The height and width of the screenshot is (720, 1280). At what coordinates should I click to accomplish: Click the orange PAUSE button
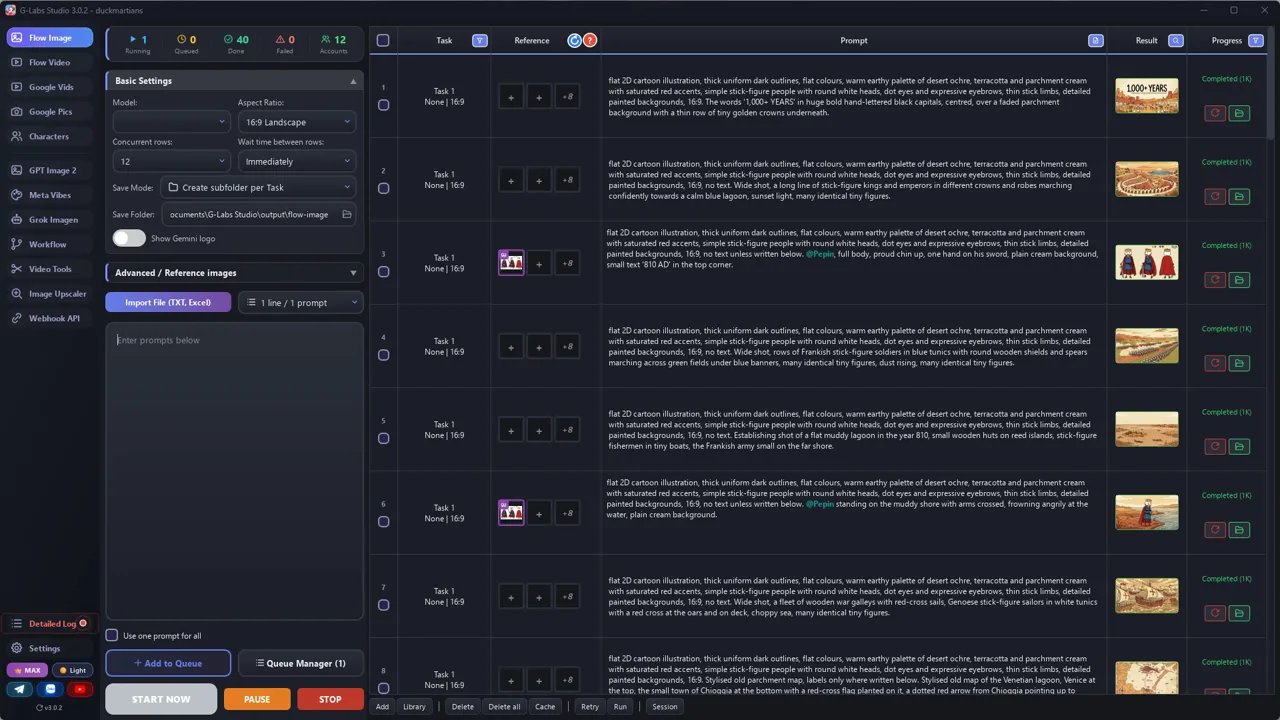click(257, 699)
